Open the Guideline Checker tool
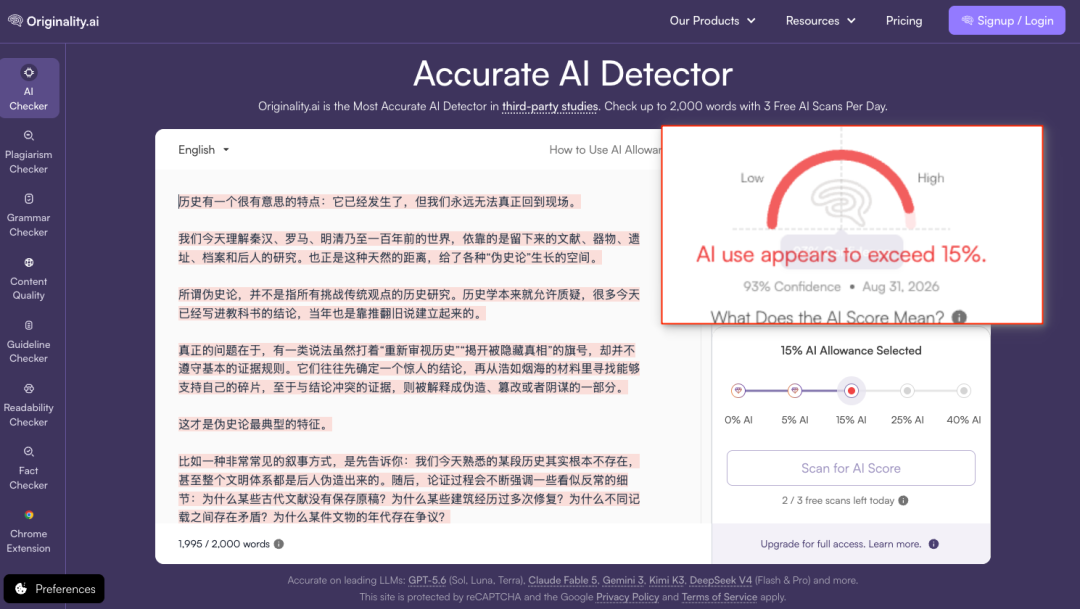Screen dimensions: 1080x609 pos(29,342)
